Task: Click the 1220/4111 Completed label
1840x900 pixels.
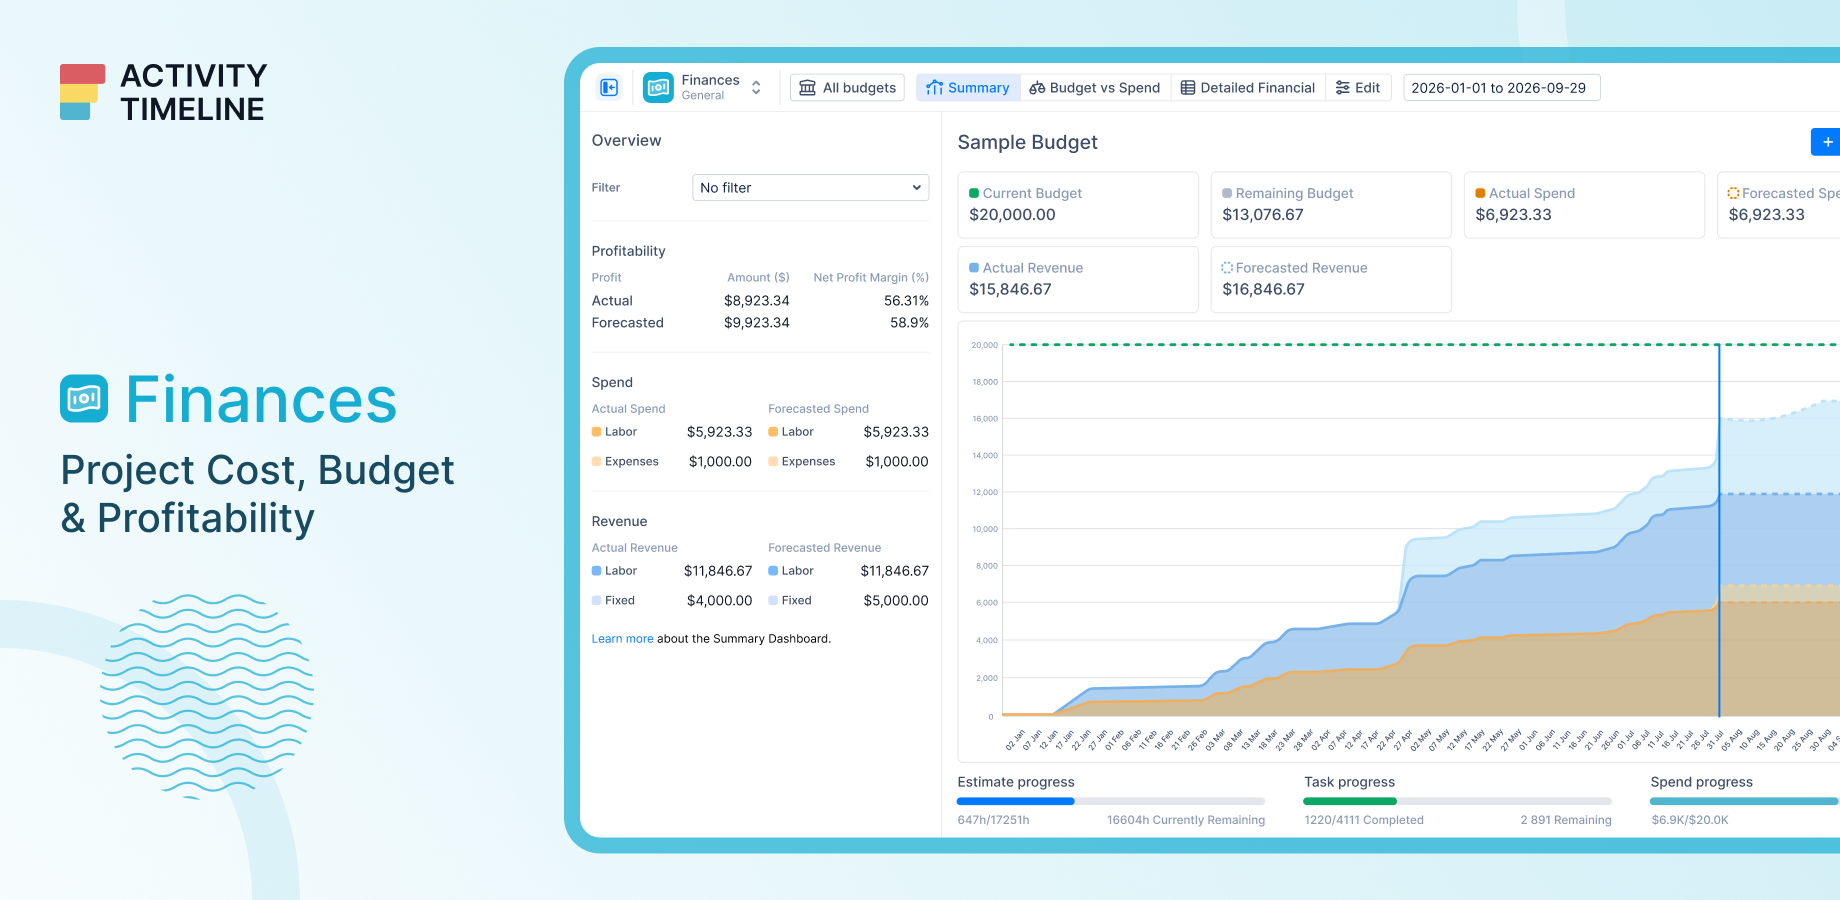Action: (x=1363, y=820)
